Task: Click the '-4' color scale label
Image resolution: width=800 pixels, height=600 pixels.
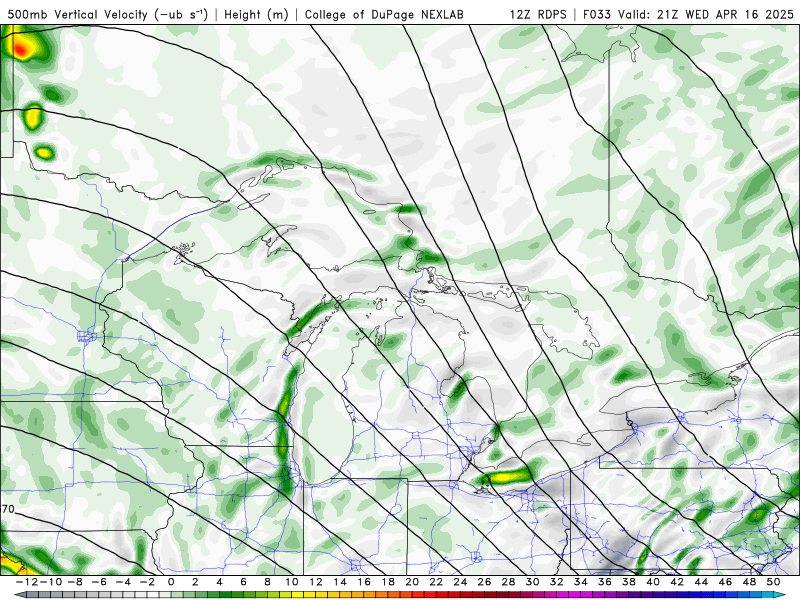Action: click(123, 582)
